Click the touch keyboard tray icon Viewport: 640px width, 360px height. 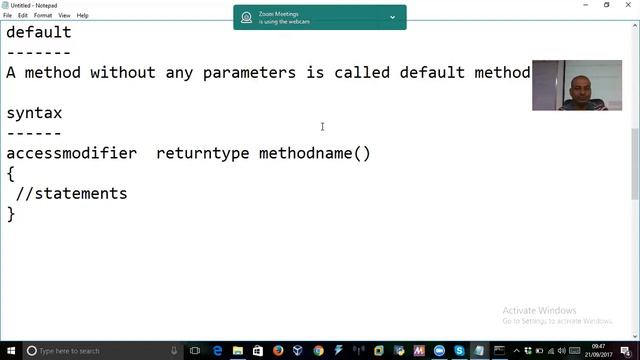(575, 351)
